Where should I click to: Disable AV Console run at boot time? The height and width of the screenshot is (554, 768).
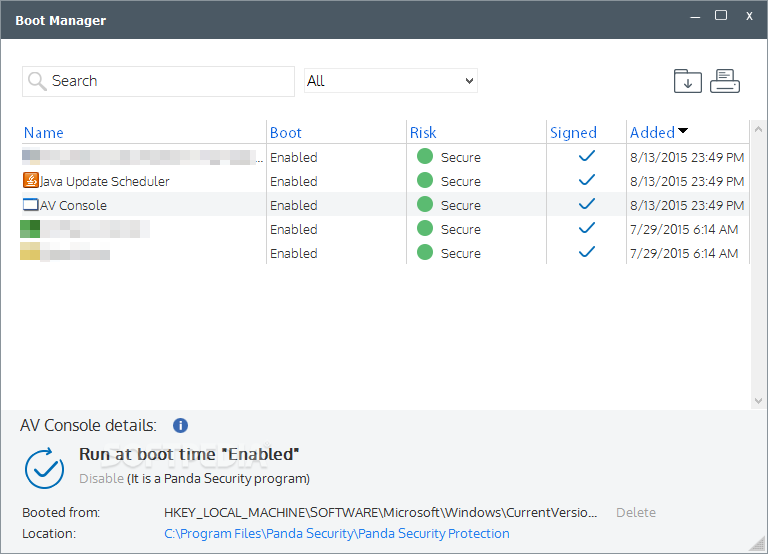(x=101, y=478)
